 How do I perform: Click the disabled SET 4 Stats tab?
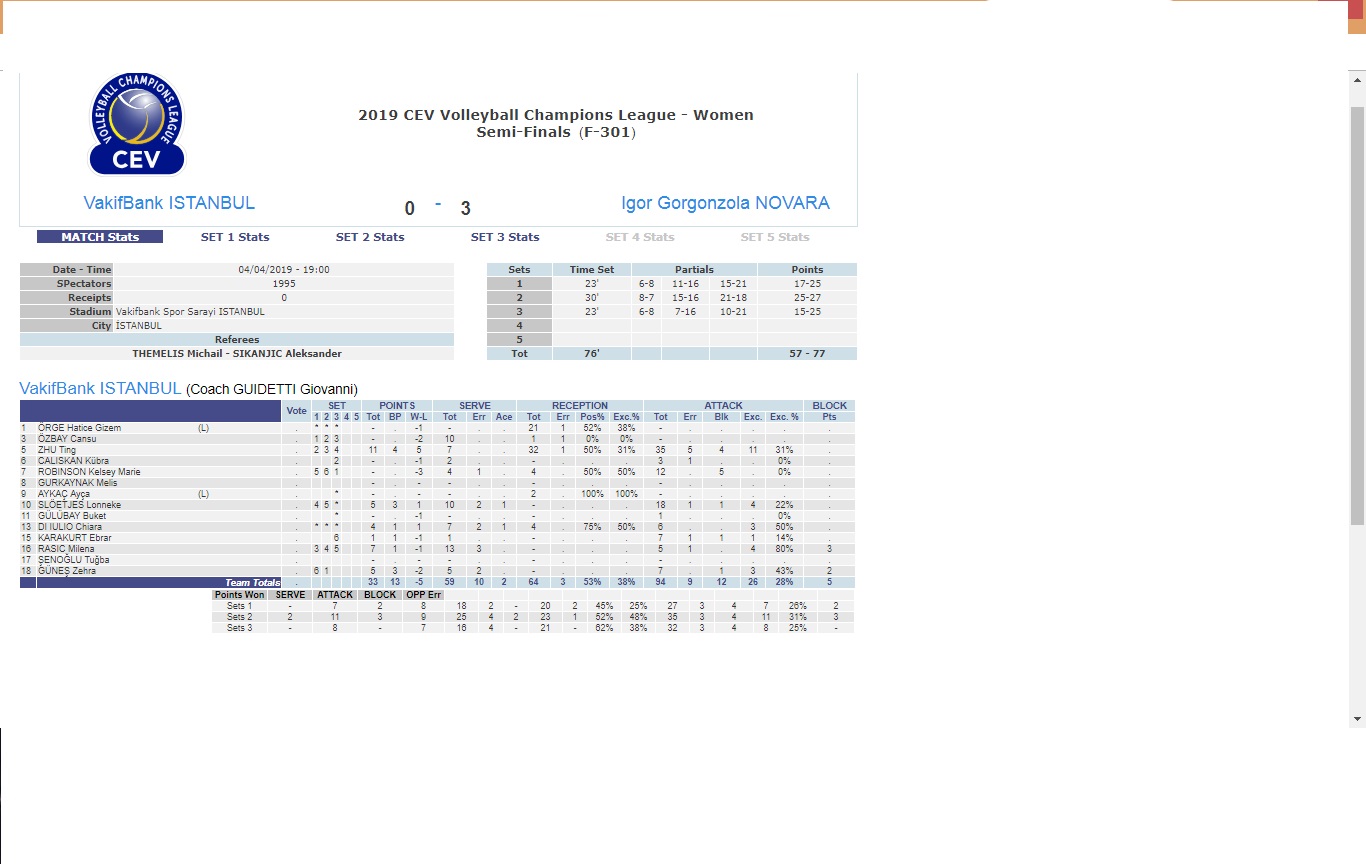point(640,237)
